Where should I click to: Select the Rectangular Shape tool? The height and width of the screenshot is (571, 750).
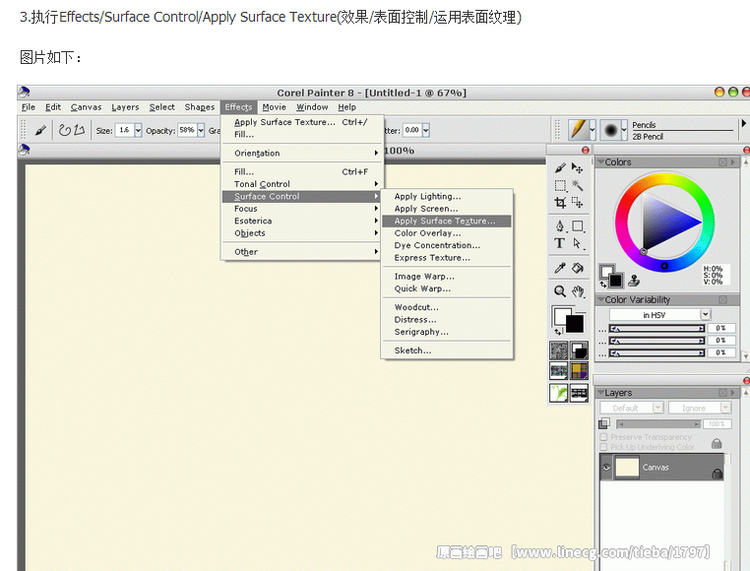[x=577, y=226]
